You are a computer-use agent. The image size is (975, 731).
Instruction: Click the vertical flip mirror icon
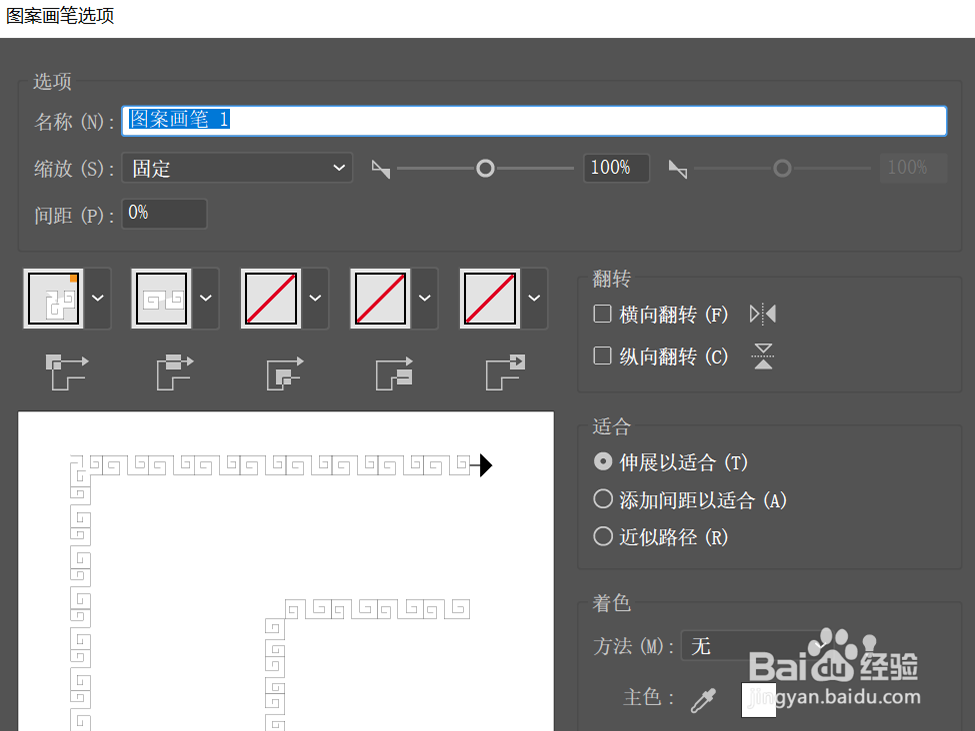tap(763, 356)
